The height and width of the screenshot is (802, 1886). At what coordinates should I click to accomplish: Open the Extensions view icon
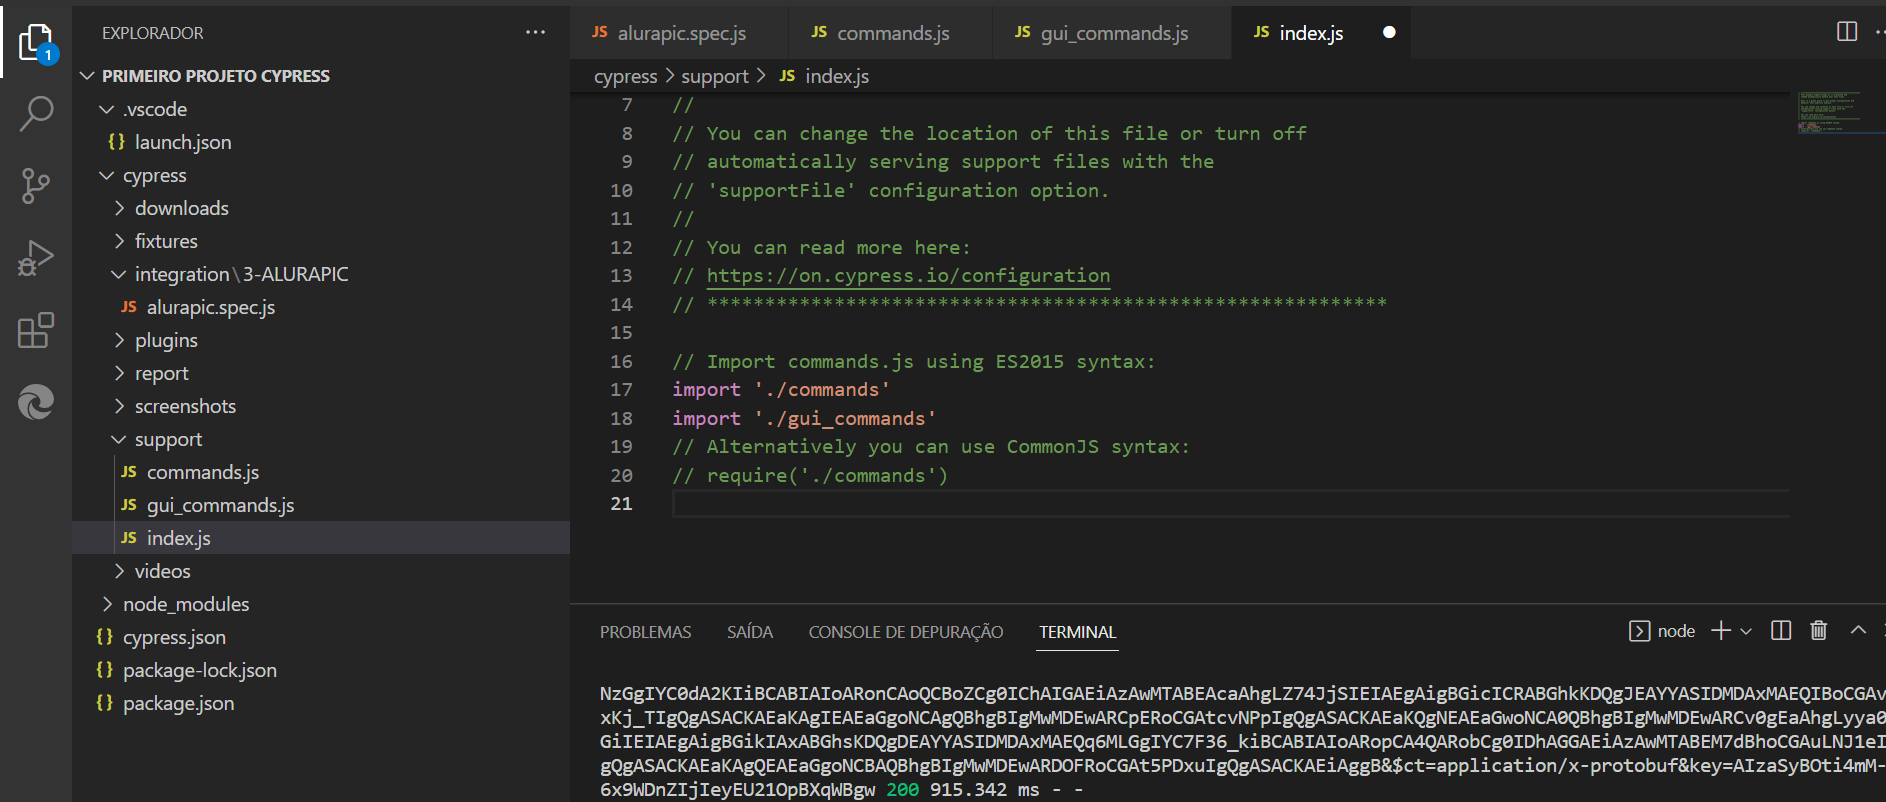pos(36,330)
